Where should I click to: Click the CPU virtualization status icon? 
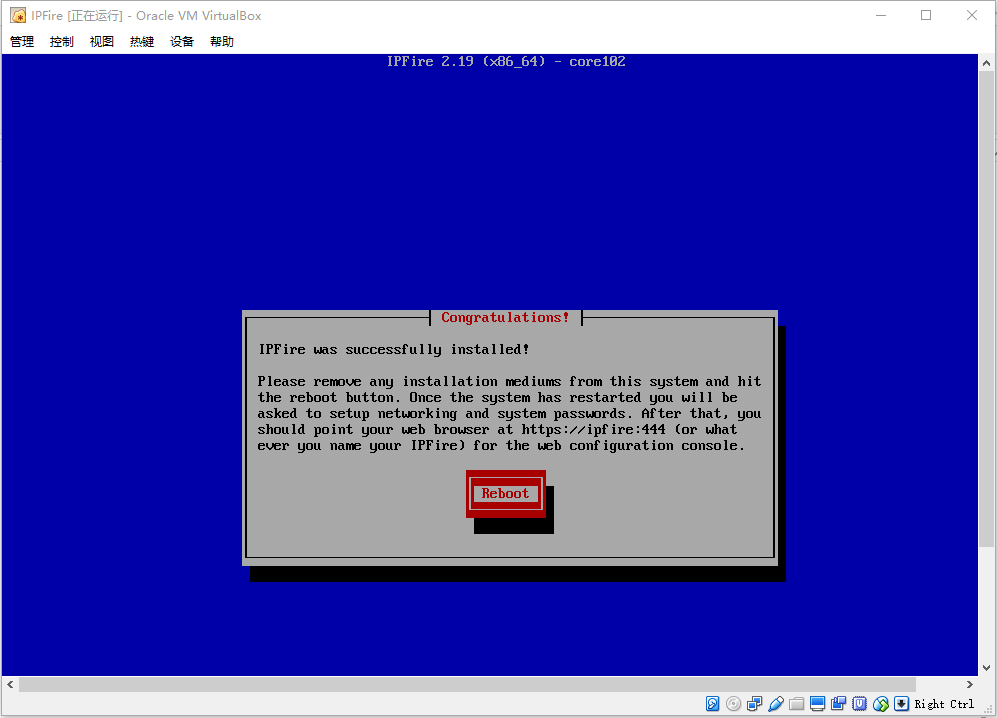(x=859, y=703)
